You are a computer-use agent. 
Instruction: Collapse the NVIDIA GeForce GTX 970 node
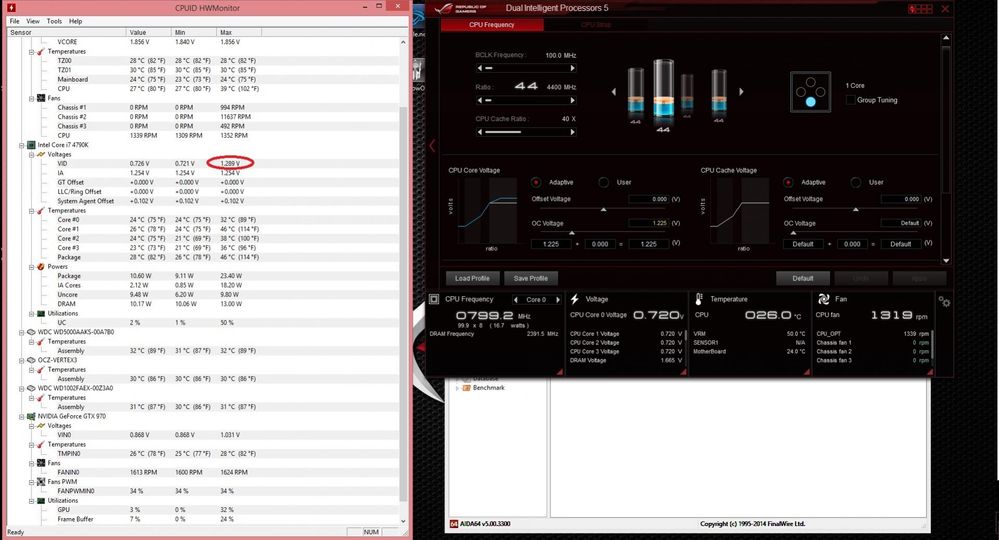(22, 416)
